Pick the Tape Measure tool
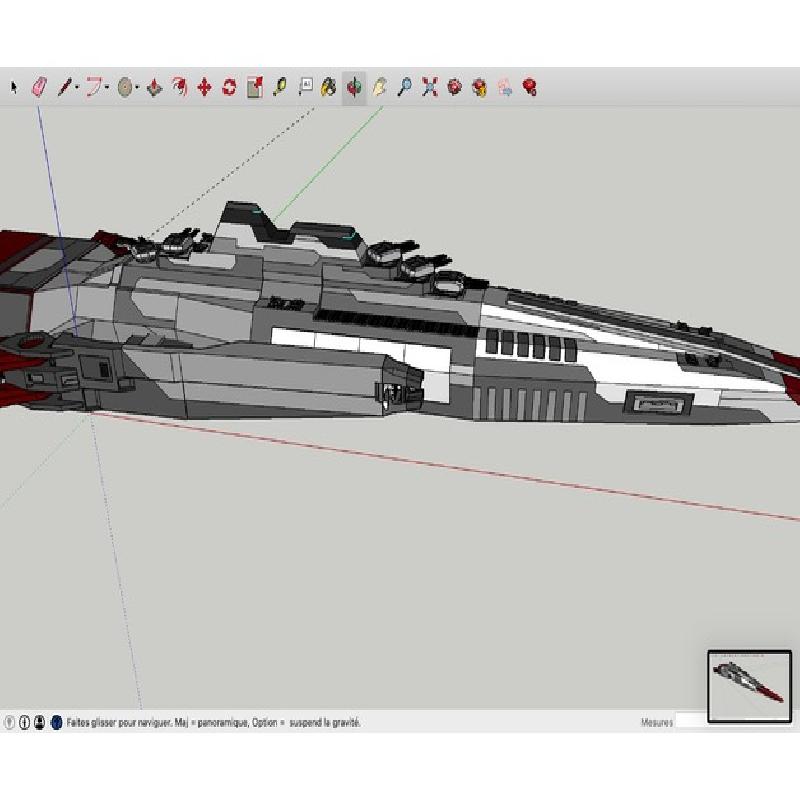 (280, 88)
